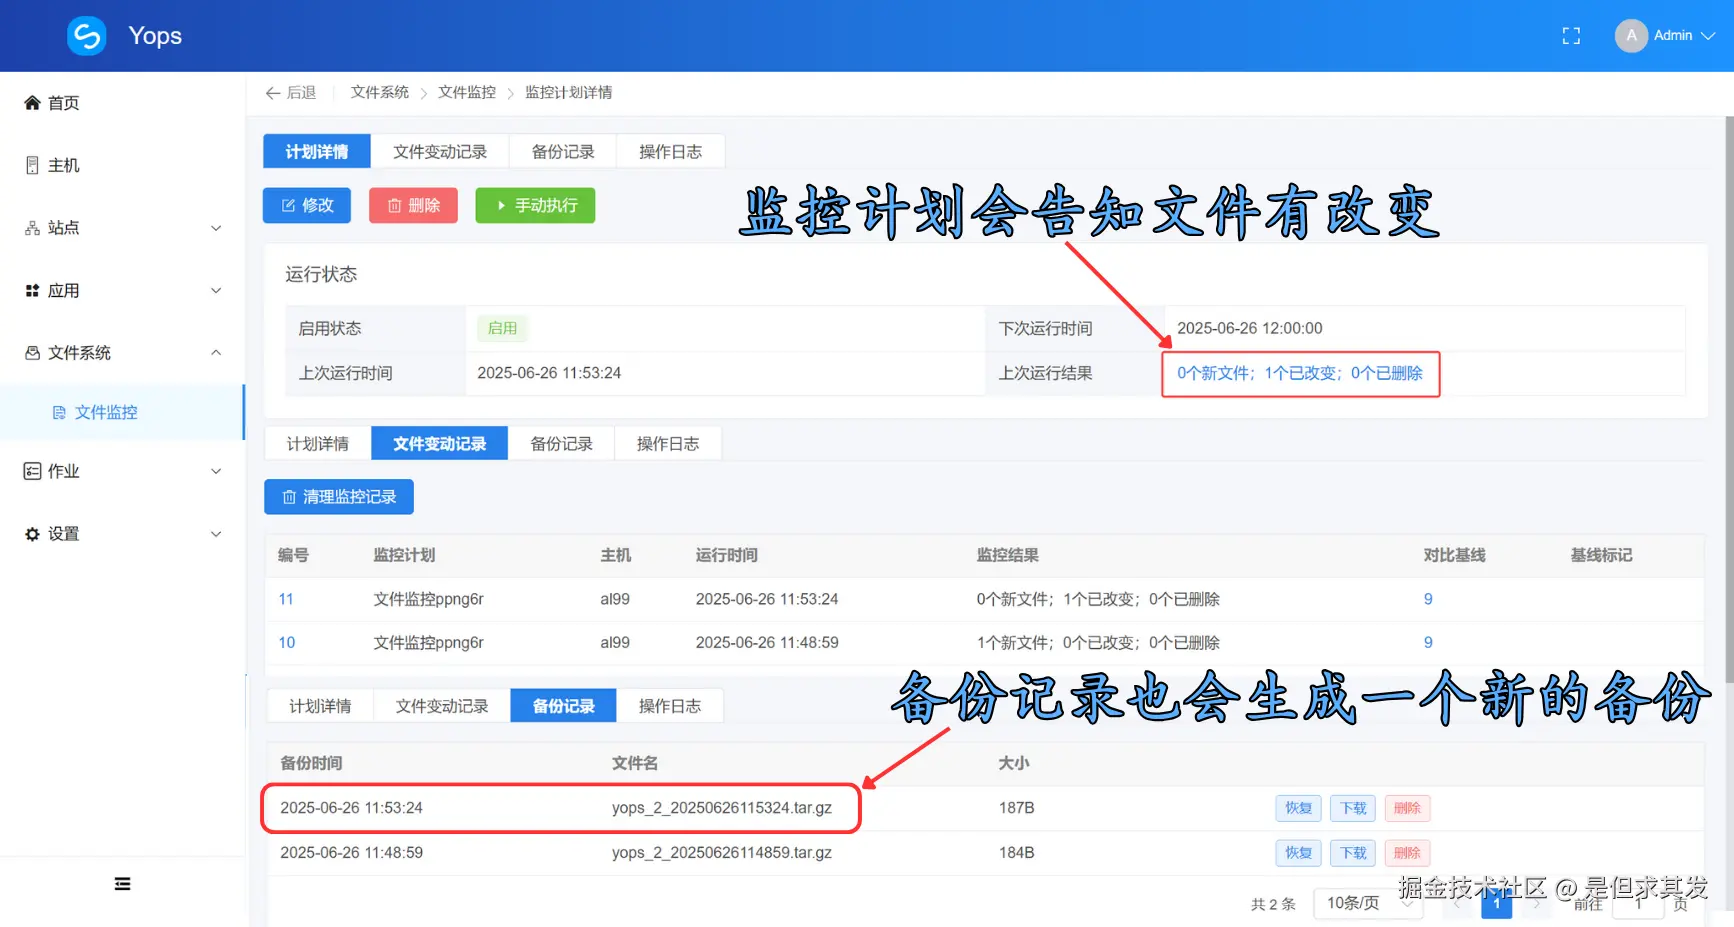Screen dimensions: 1734x927
Task: Click the Yops logo icon
Action: click(x=86, y=35)
